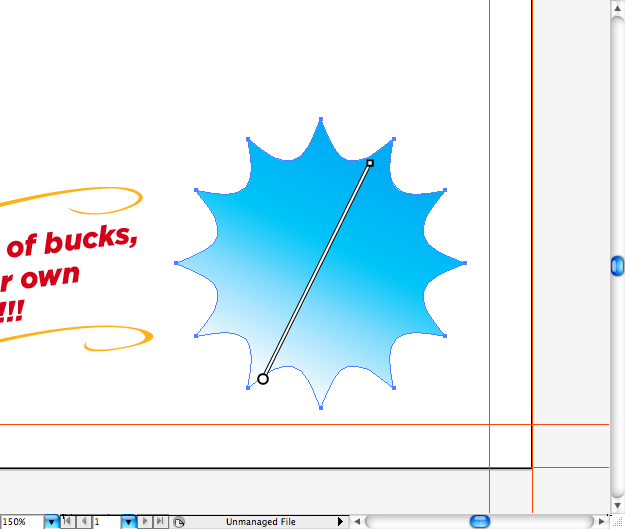Click the horizontal scrollbar right arrow
This screenshot has width=625, height=529.
[x=602, y=521]
